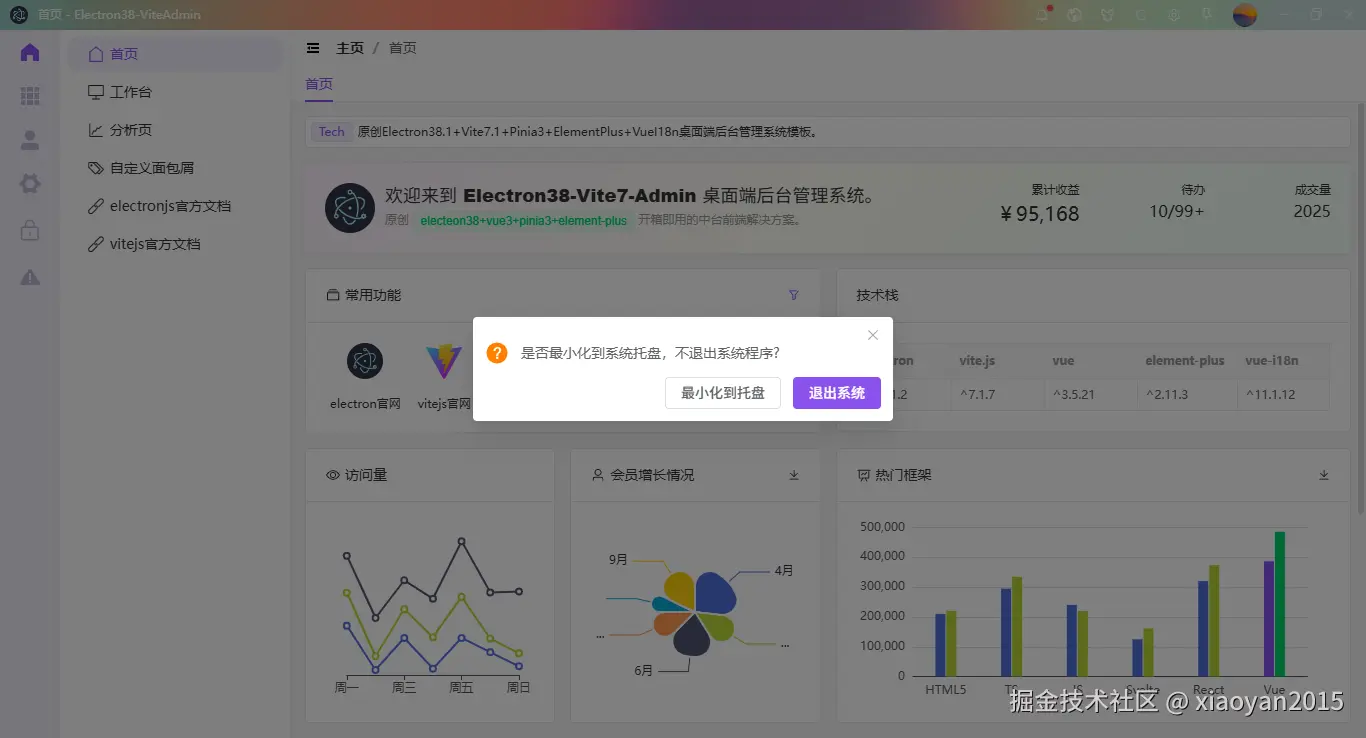Open the filter icon in 常用功能 card

click(x=794, y=295)
